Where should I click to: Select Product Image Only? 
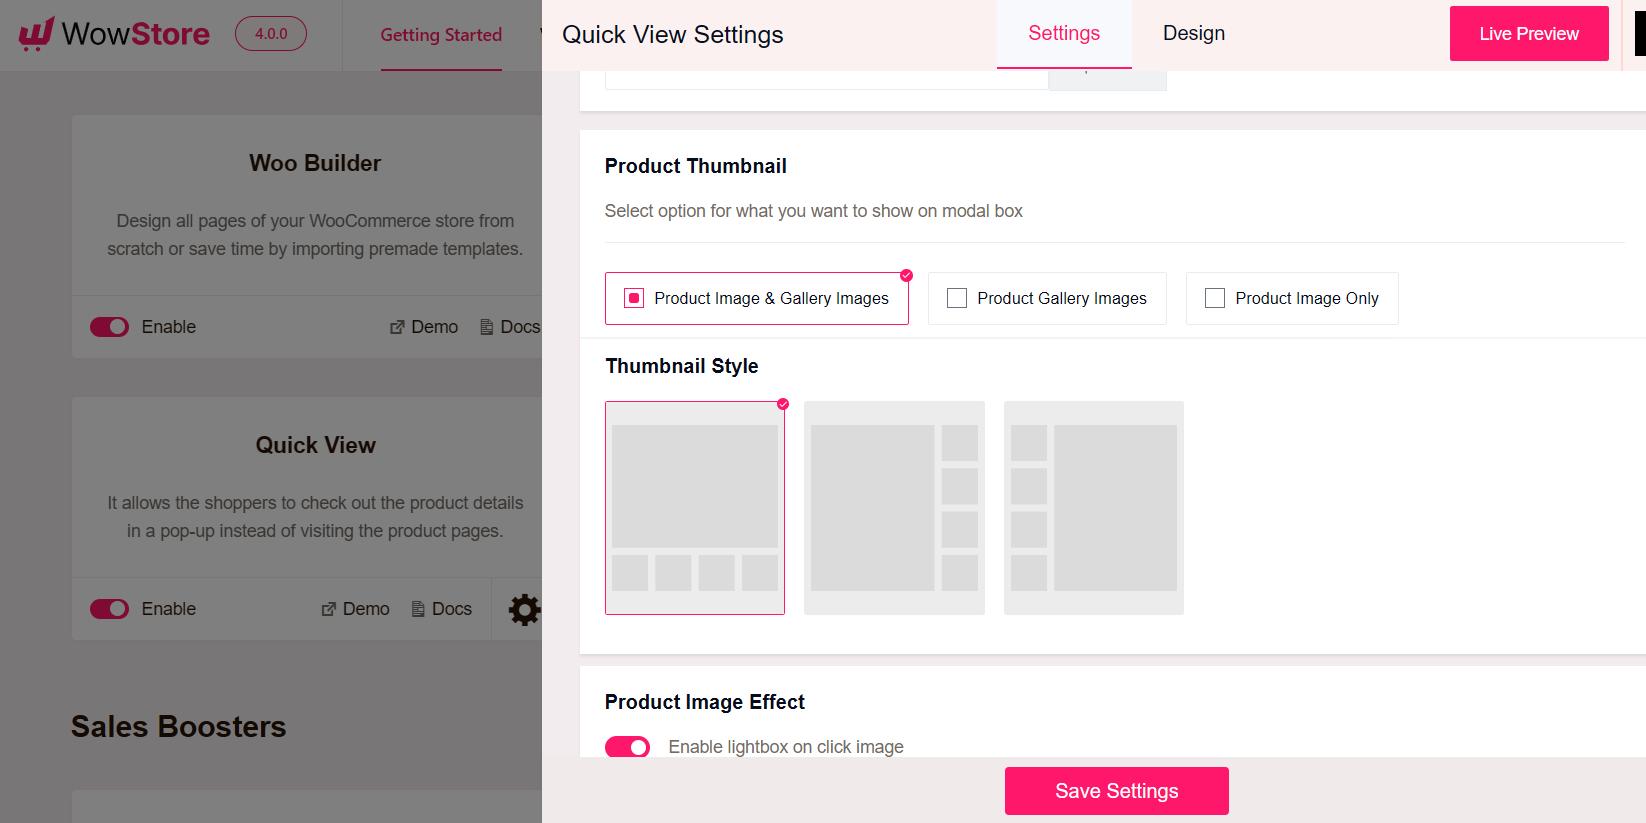coord(1215,297)
